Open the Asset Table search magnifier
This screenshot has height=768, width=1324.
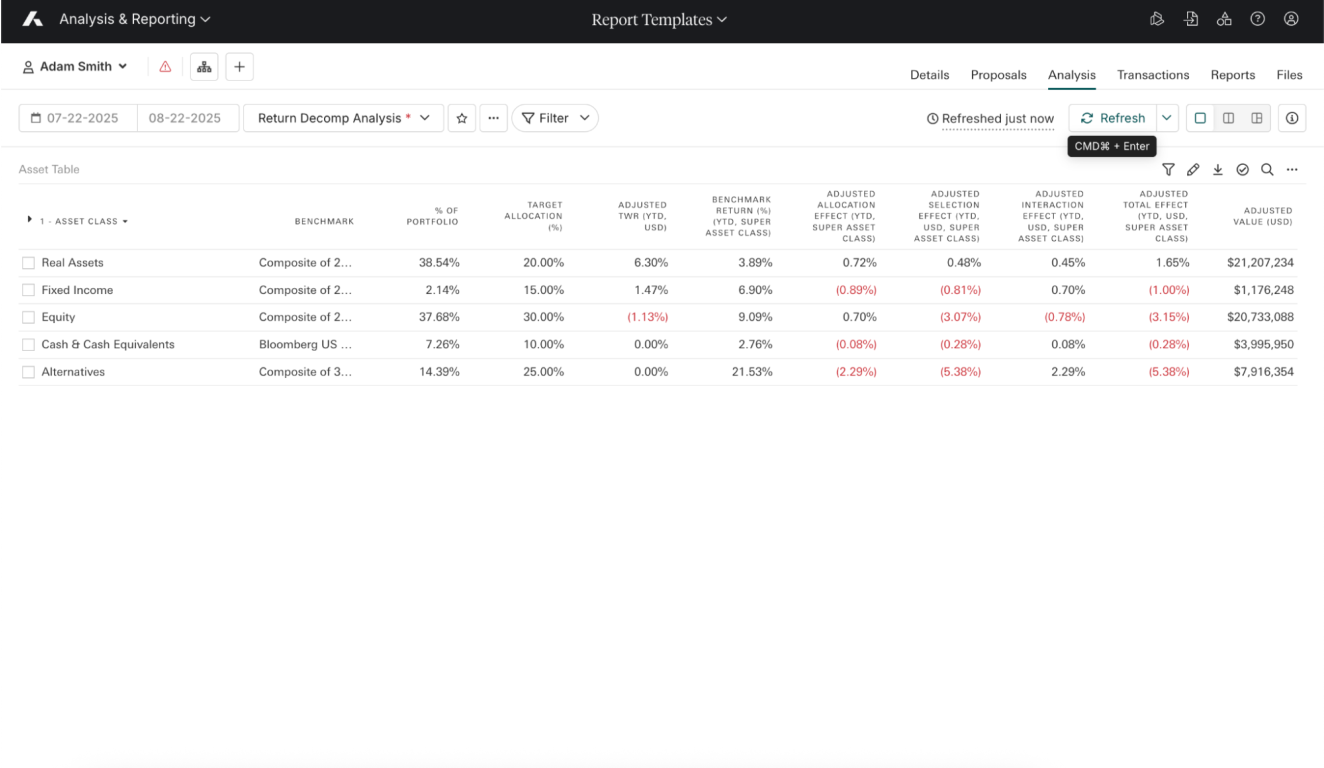tap(1267, 170)
